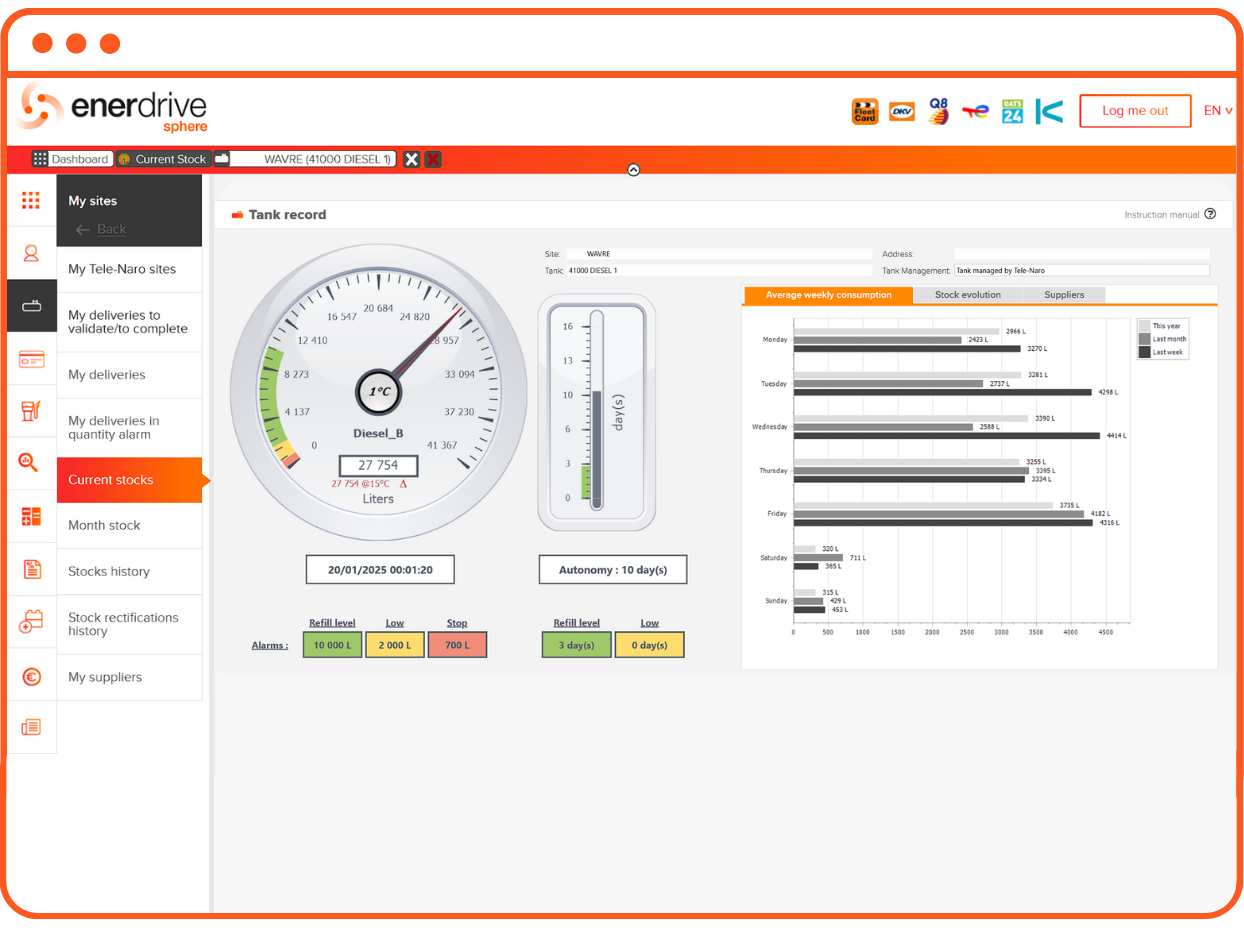Click the Fleet Card logo icon

[864, 112]
